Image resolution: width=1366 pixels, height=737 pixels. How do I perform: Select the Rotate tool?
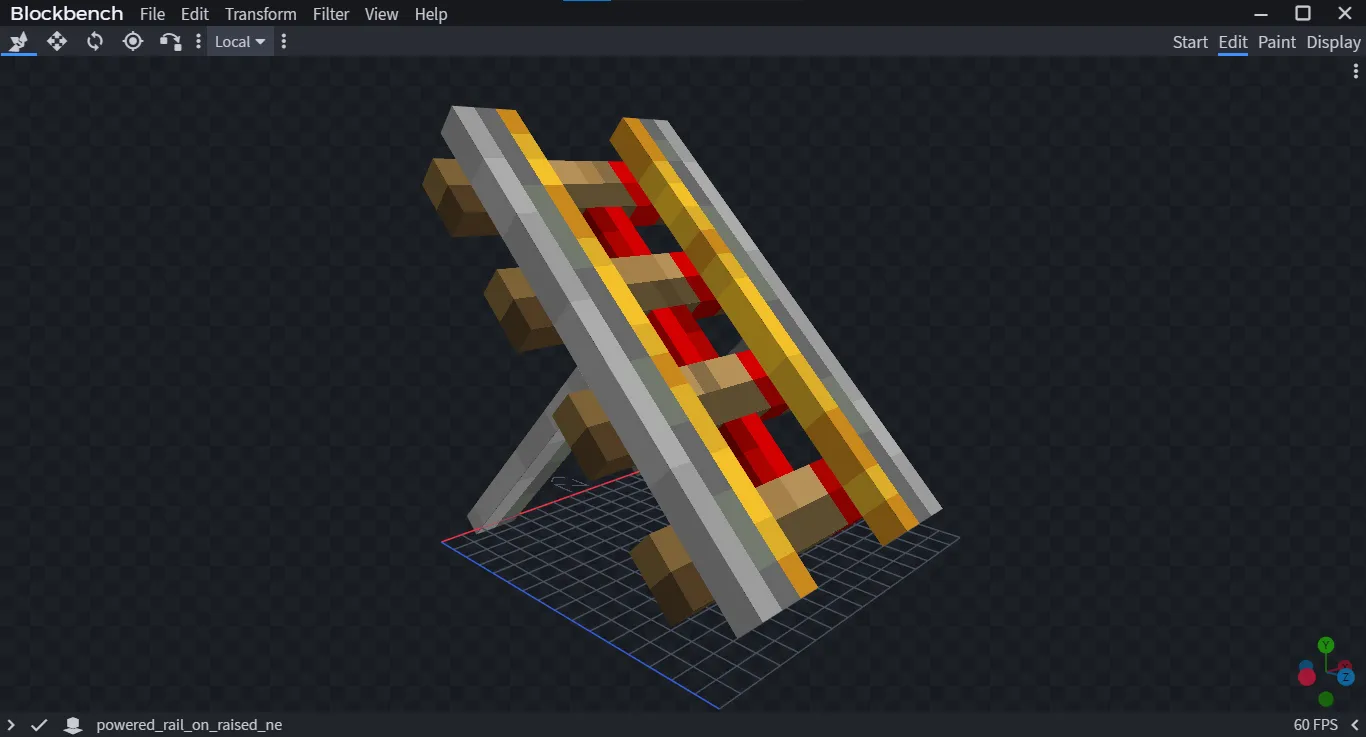95,41
